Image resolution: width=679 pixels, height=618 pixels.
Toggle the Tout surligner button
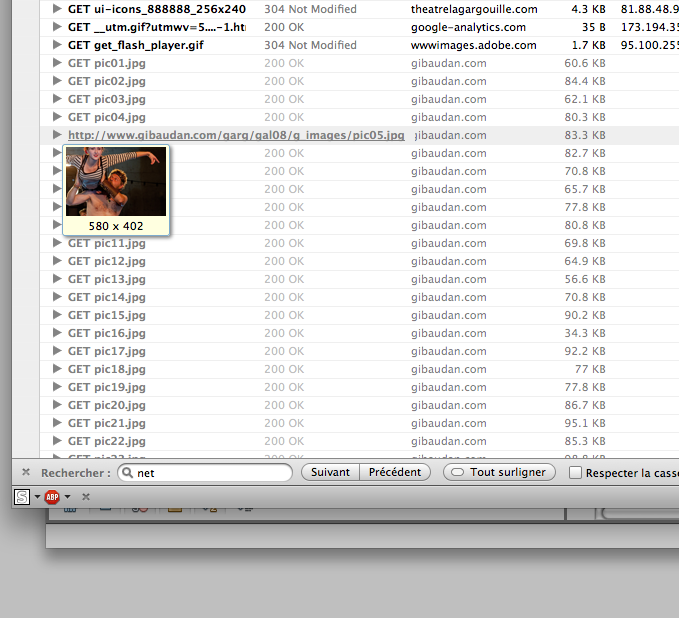point(499,472)
